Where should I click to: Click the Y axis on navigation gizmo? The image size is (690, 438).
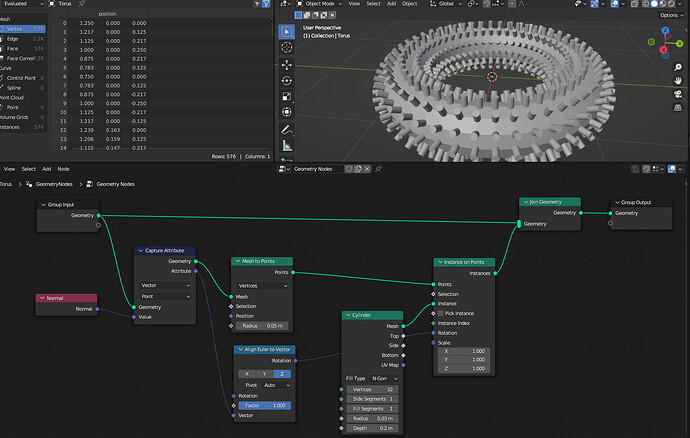[x=679, y=44]
